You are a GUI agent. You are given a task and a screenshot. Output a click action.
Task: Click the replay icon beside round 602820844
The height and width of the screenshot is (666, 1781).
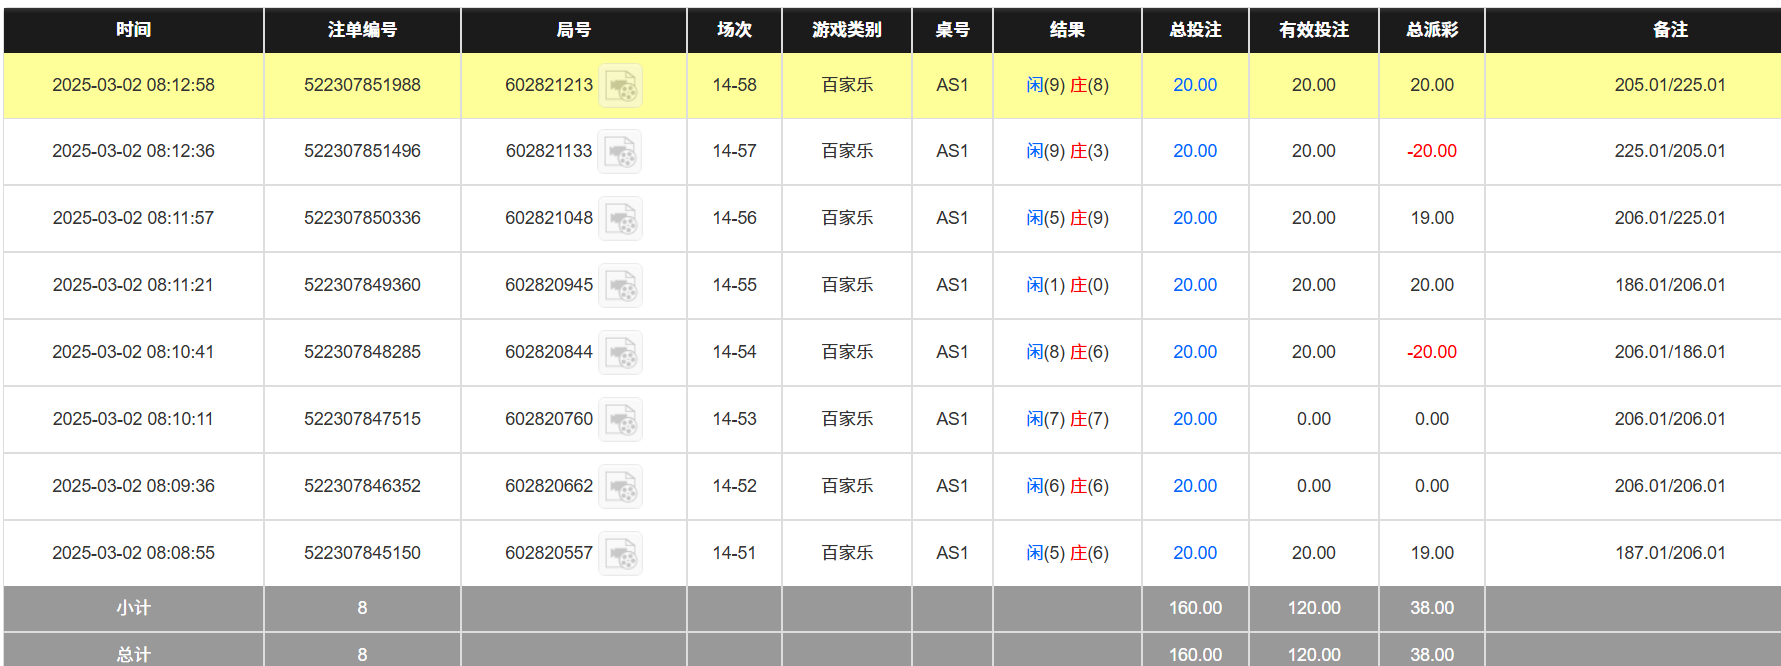(x=621, y=353)
